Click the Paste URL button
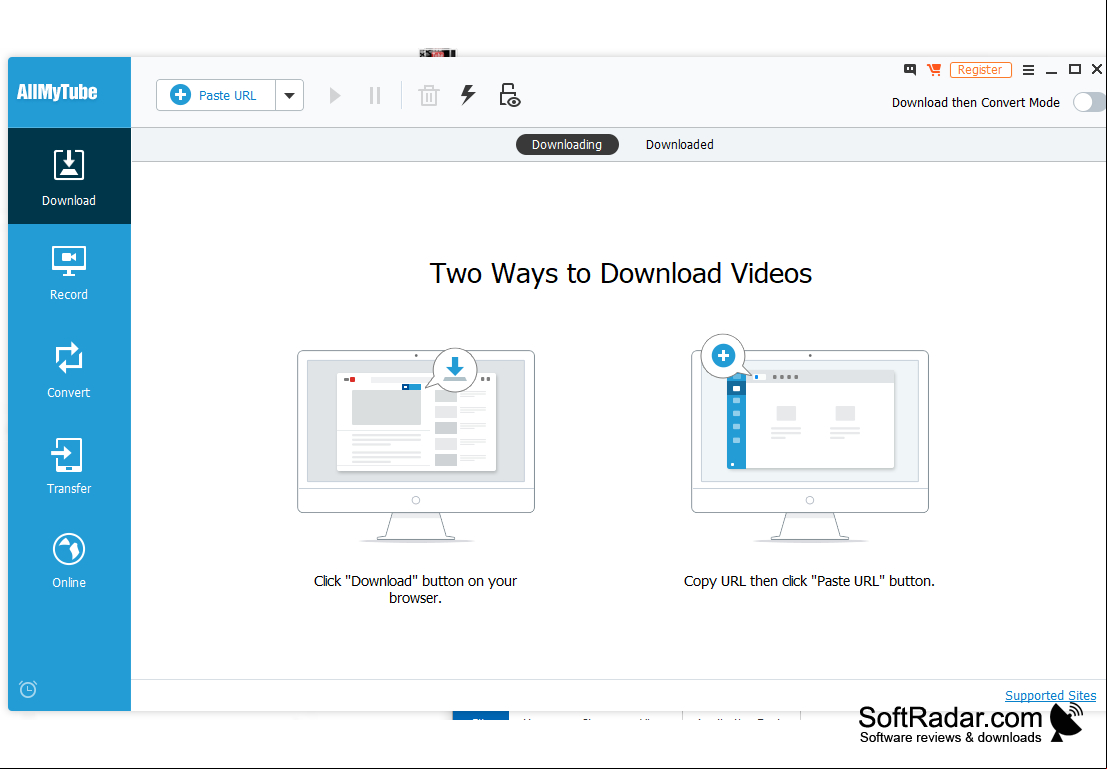The height and width of the screenshot is (769, 1107). tap(216, 95)
